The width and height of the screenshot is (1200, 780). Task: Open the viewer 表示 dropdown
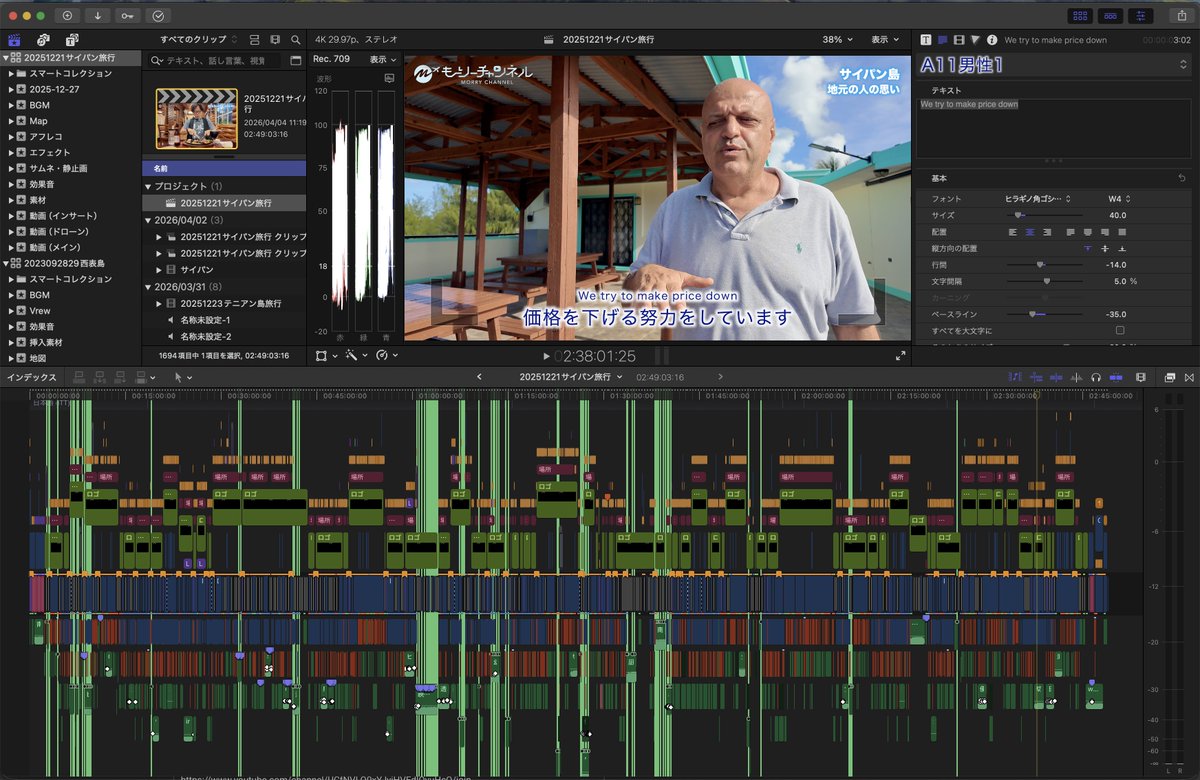884,39
